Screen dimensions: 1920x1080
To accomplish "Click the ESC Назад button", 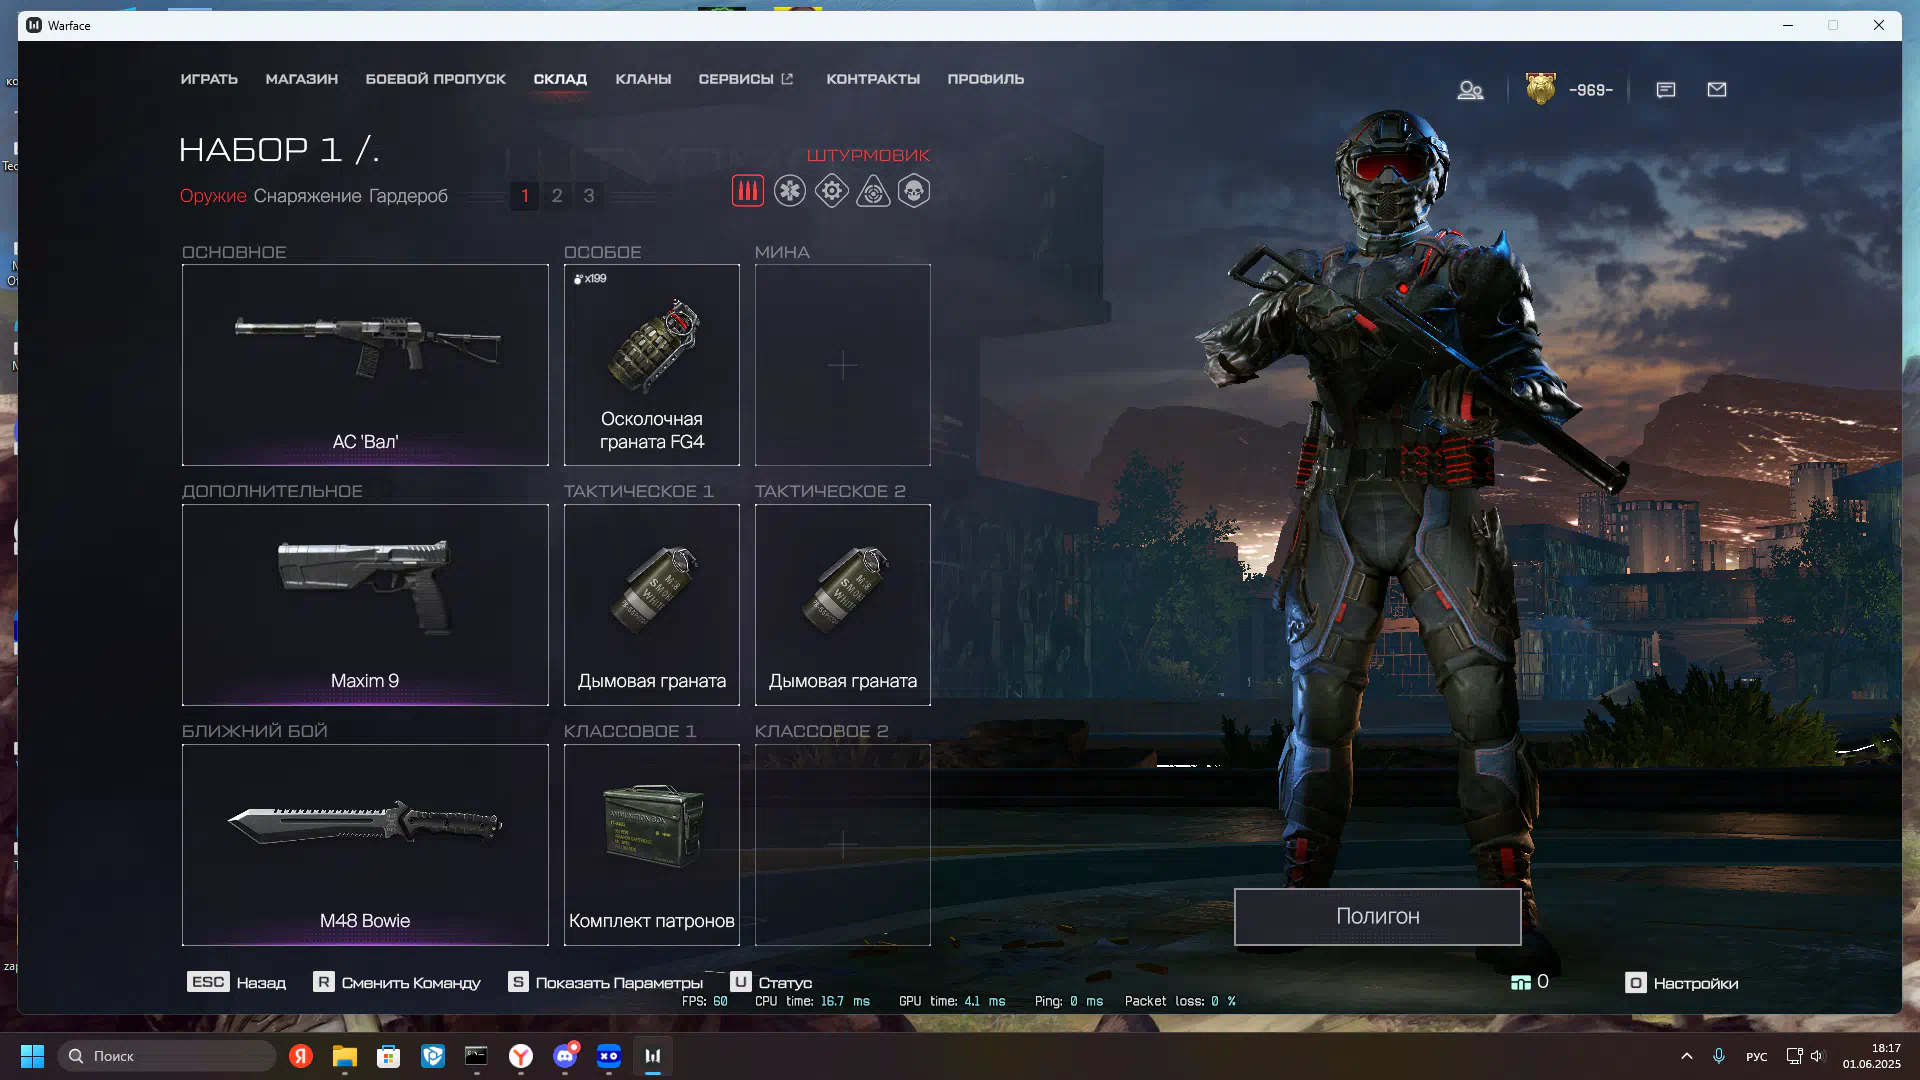I will pos(236,983).
